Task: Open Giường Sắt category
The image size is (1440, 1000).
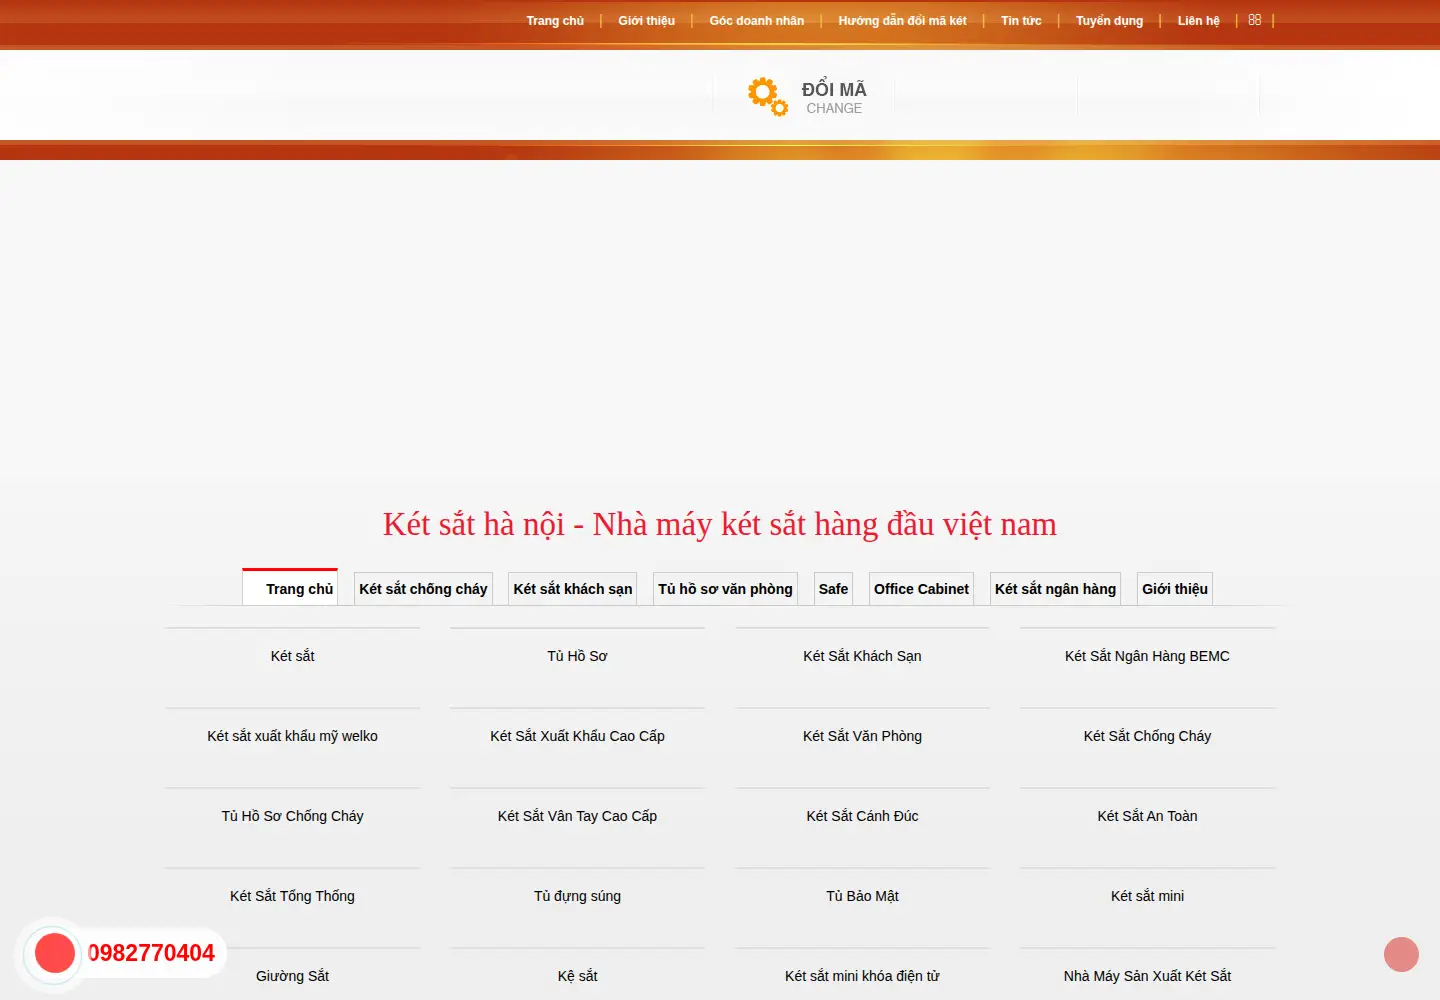Action: 292,976
